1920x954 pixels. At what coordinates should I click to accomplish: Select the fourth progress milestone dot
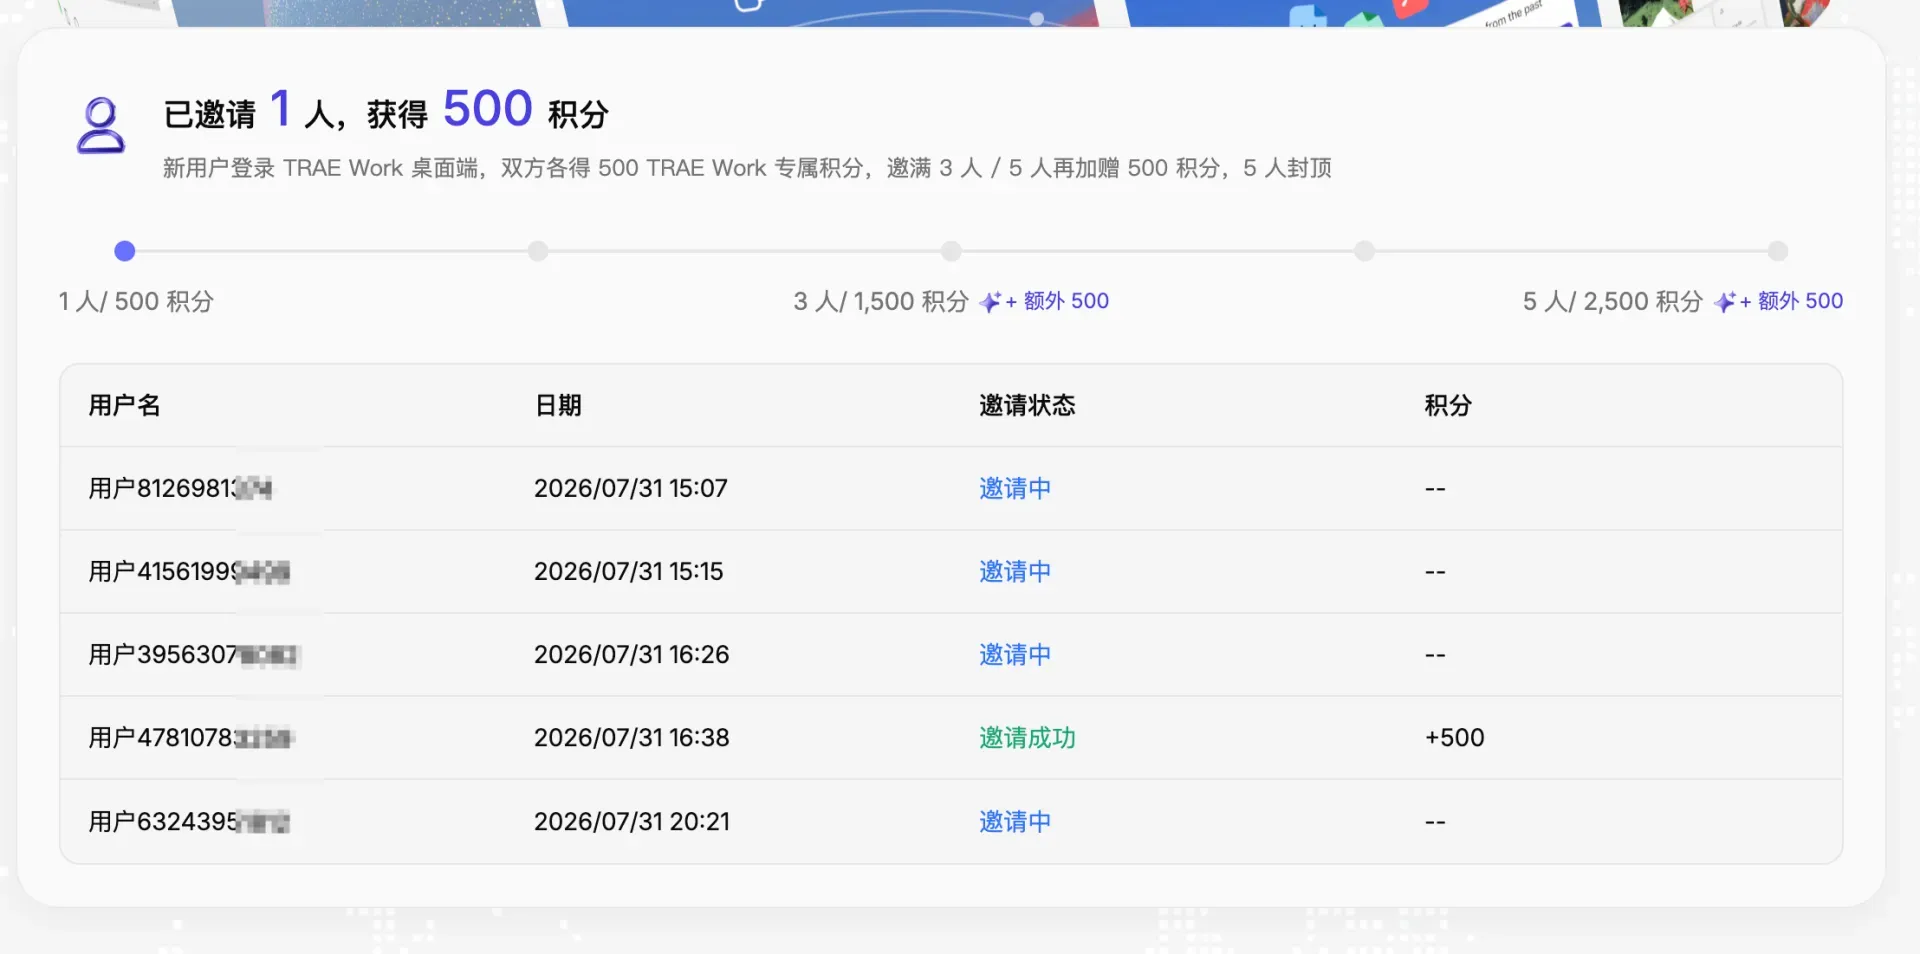(1364, 251)
